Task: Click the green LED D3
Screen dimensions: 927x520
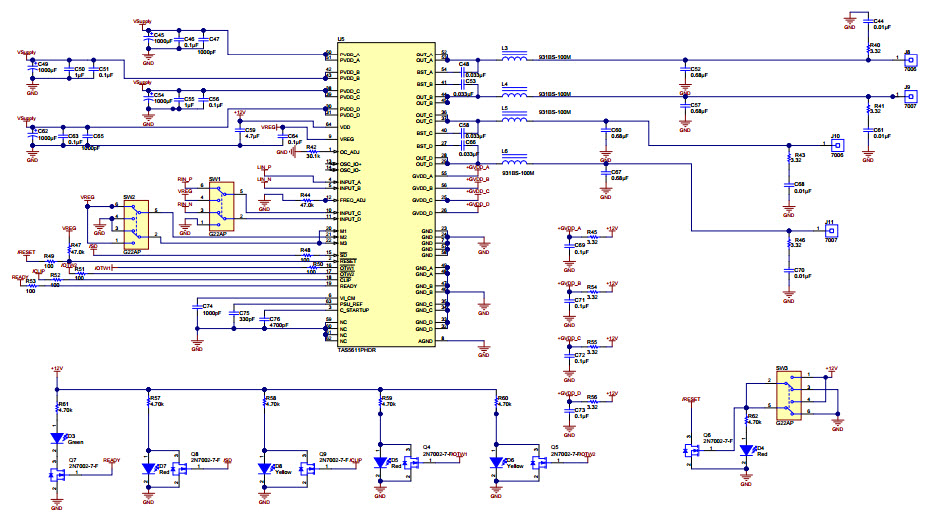Action: point(57,438)
